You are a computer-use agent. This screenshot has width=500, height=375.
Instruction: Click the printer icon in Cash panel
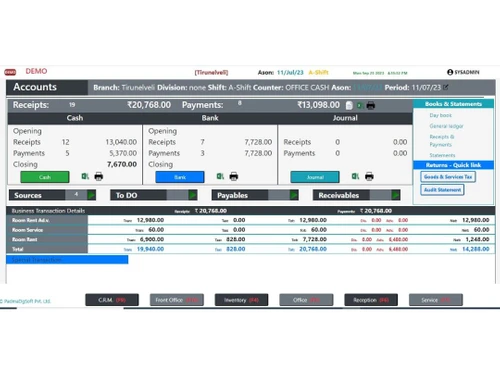click(x=99, y=176)
